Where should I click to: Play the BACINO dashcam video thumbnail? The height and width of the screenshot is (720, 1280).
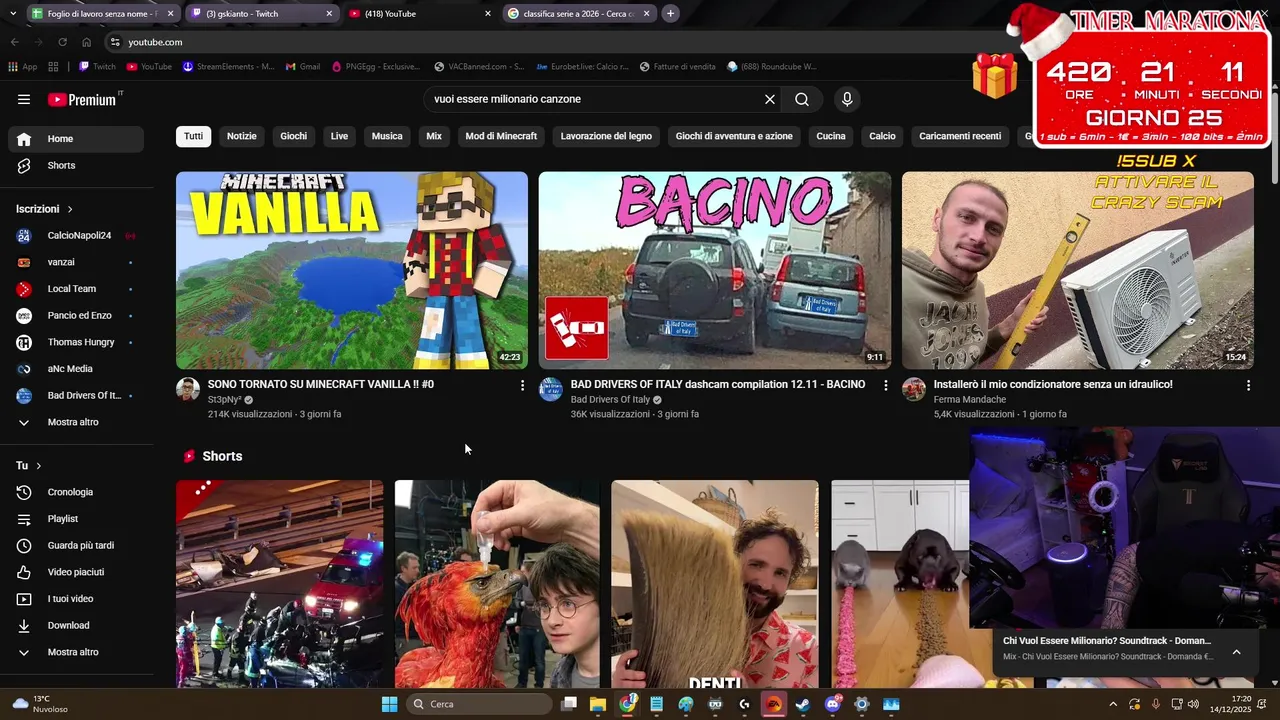(715, 270)
